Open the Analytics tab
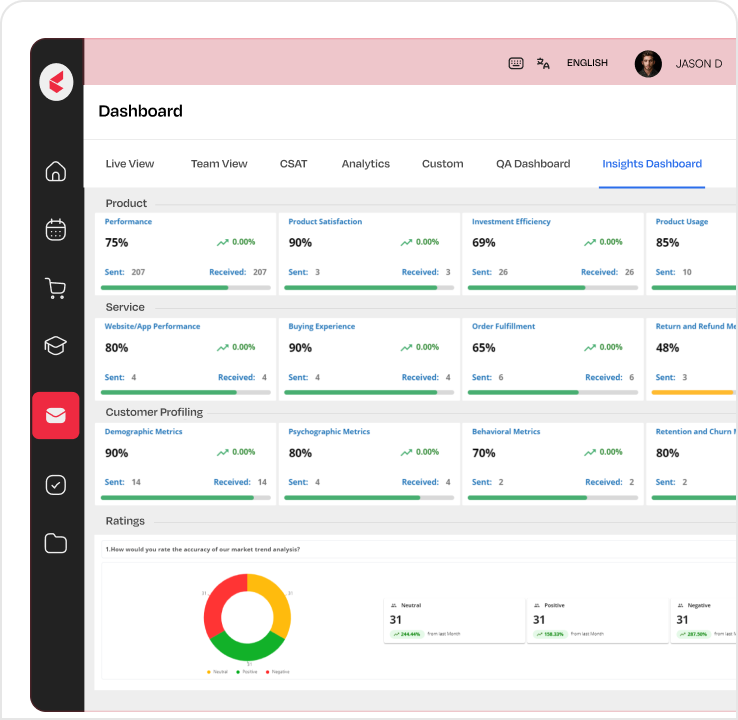The image size is (738, 720). point(365,164)
